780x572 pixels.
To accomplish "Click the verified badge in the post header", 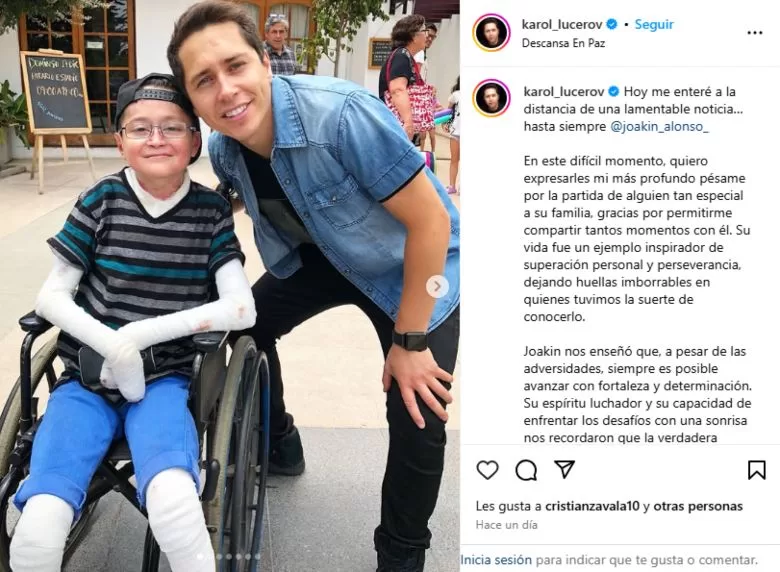I will [612, 24].
